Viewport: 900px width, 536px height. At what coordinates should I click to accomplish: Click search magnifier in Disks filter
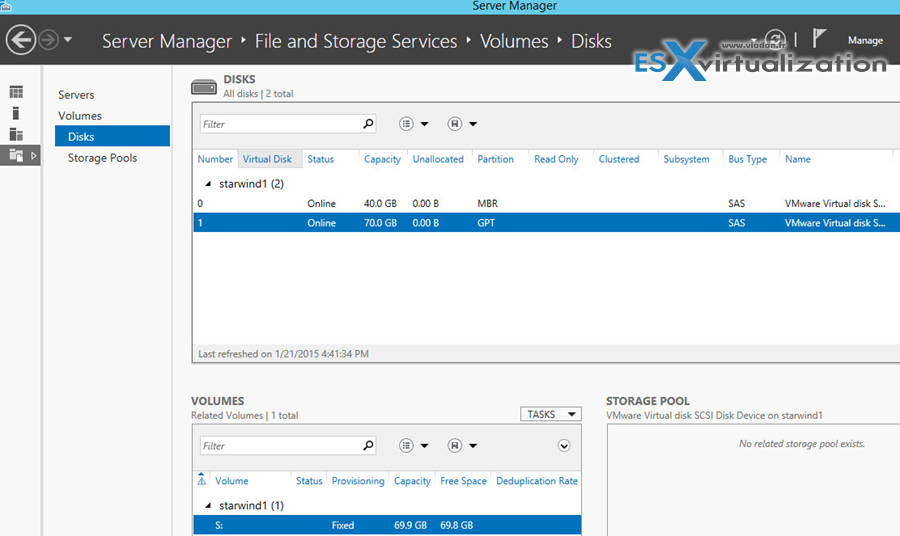click(368, 124)
